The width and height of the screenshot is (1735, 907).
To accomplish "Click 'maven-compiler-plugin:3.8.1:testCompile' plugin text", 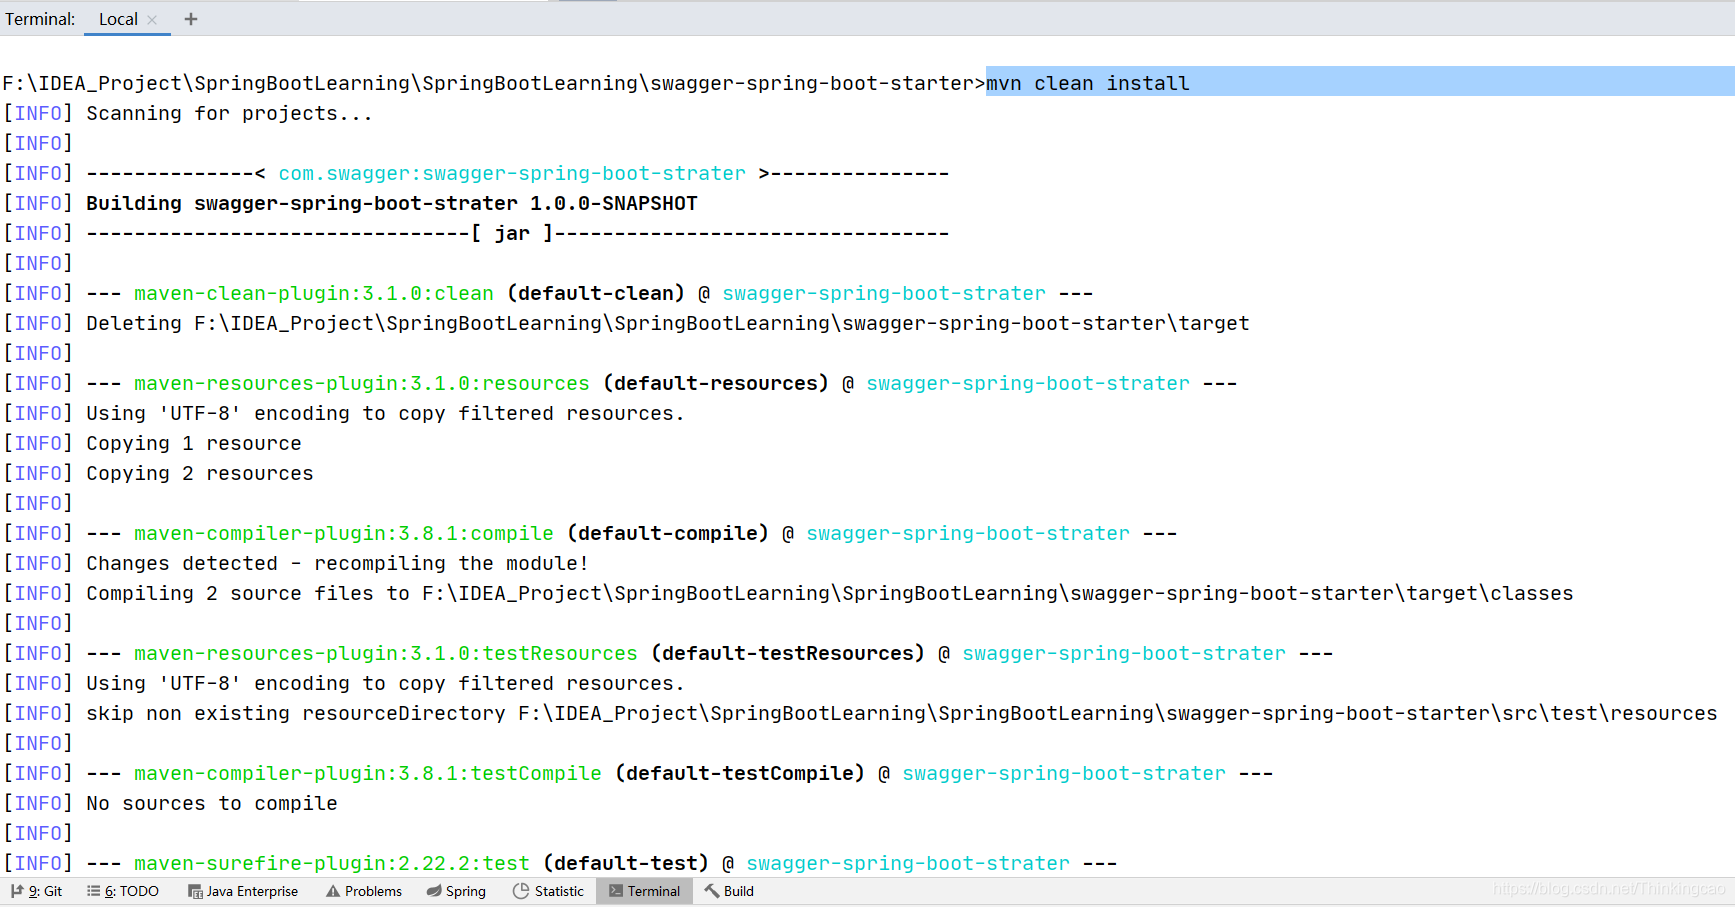I will click(368, 773).
